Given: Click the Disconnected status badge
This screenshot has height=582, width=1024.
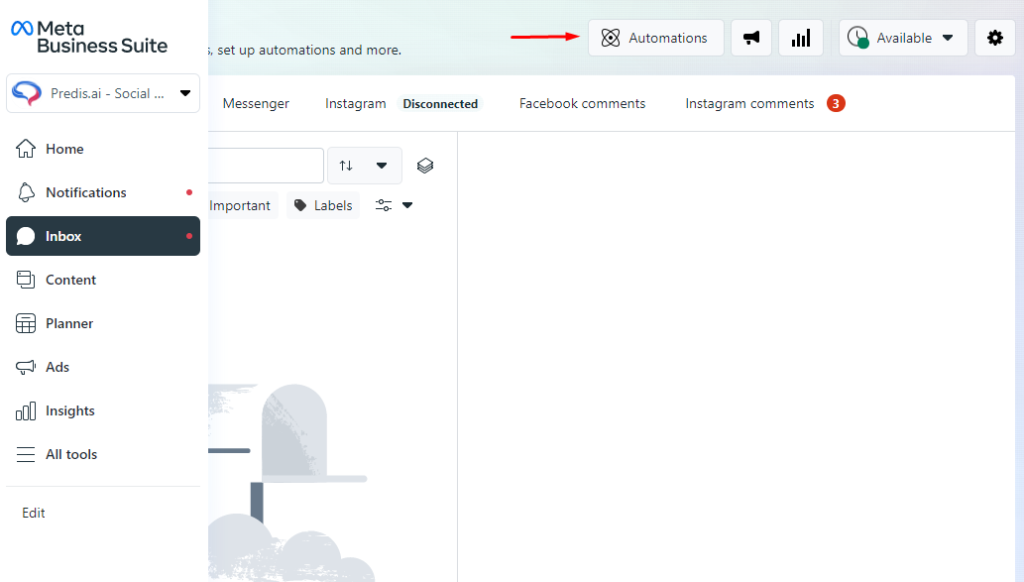Looking at the screenshot, I should pos(440,104).
